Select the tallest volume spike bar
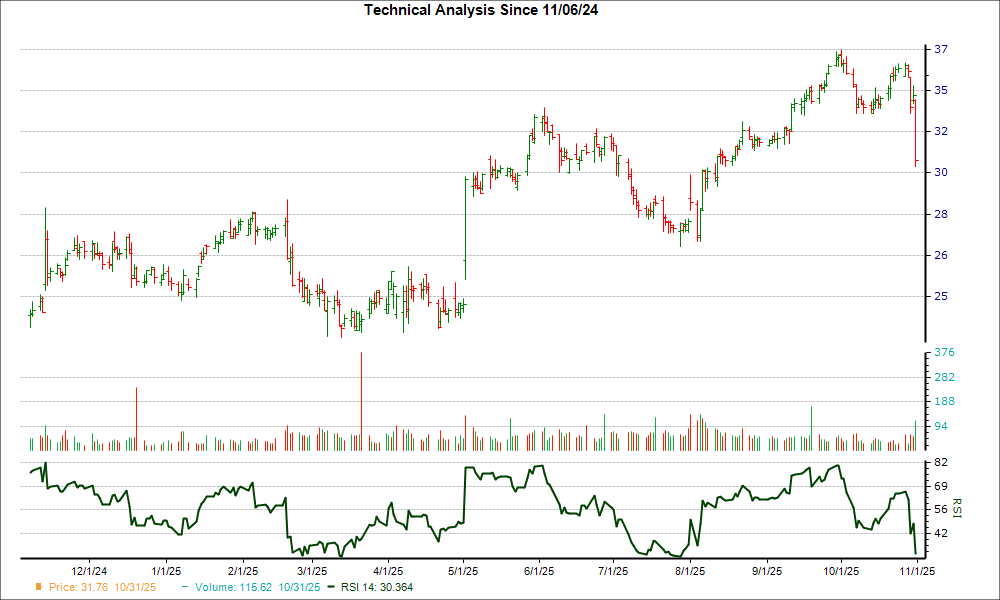 pyautogui.click(x=361, y=400)
